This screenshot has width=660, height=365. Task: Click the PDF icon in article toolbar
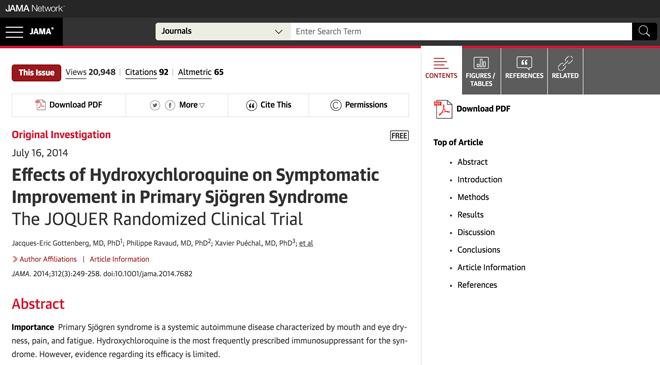(x=40, y=105)
